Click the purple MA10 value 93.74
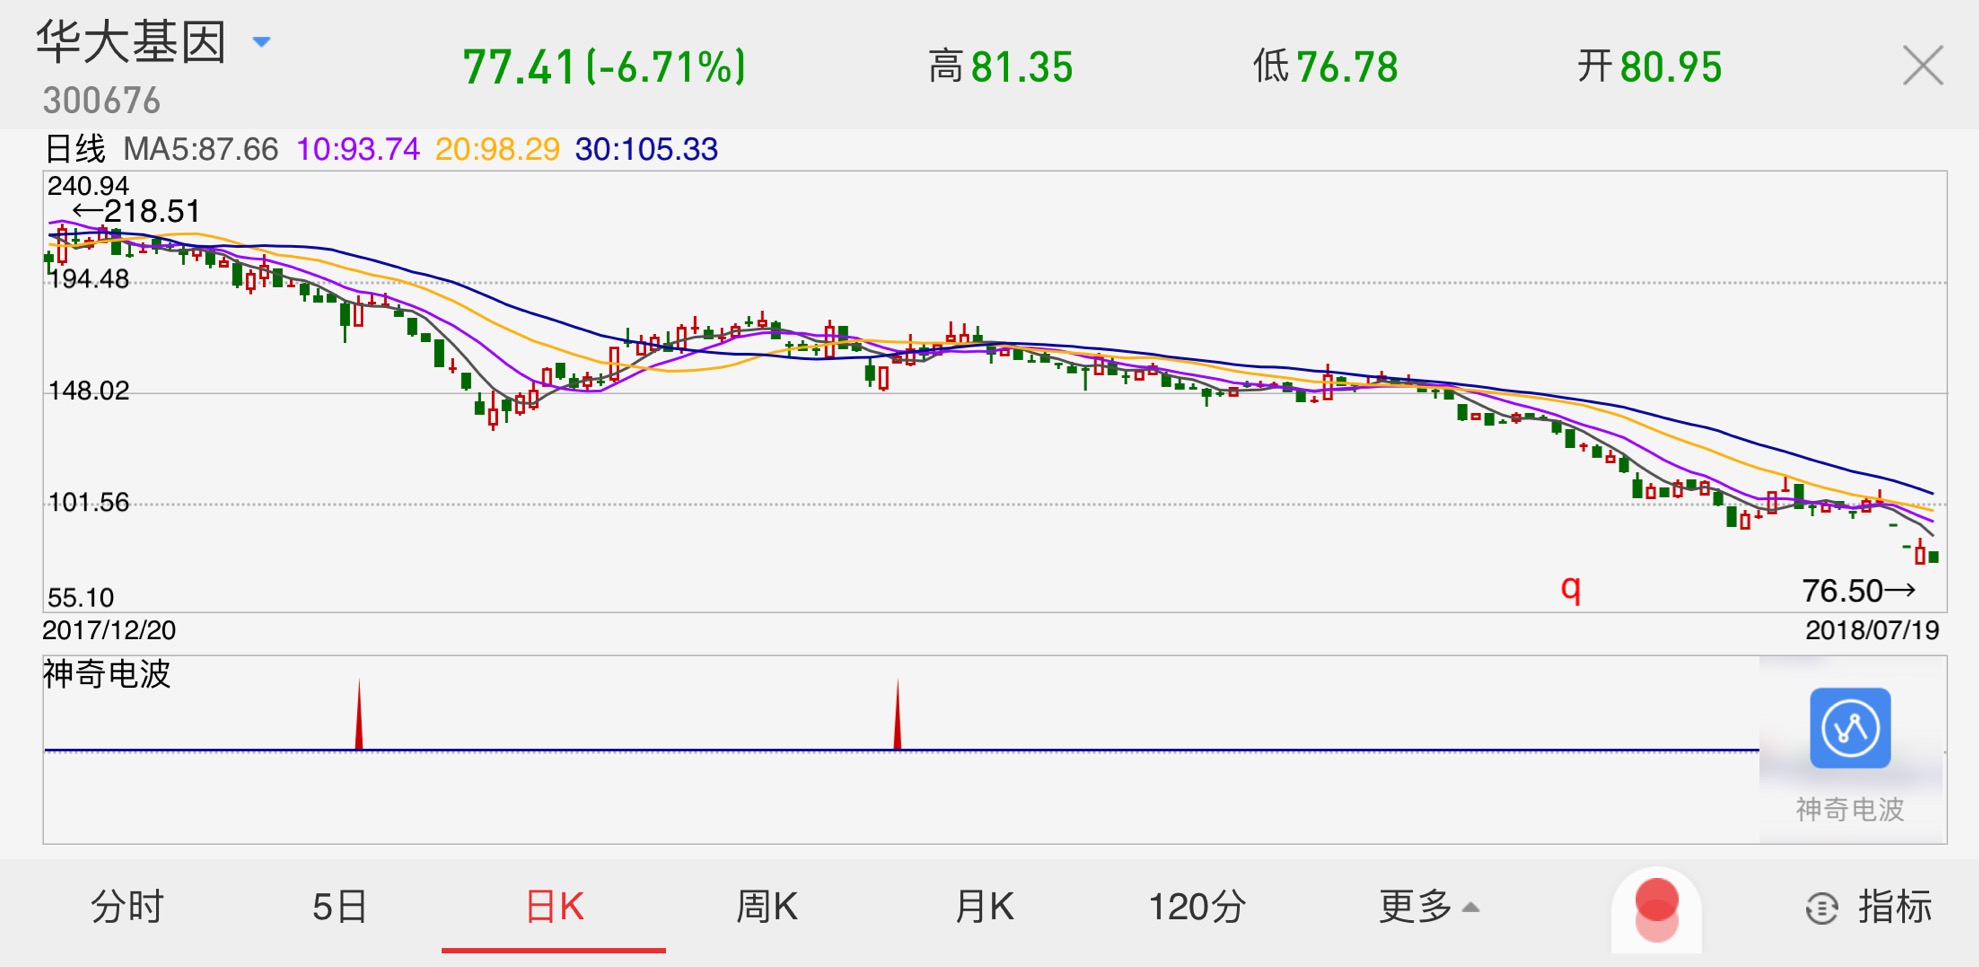 [358, 149]
